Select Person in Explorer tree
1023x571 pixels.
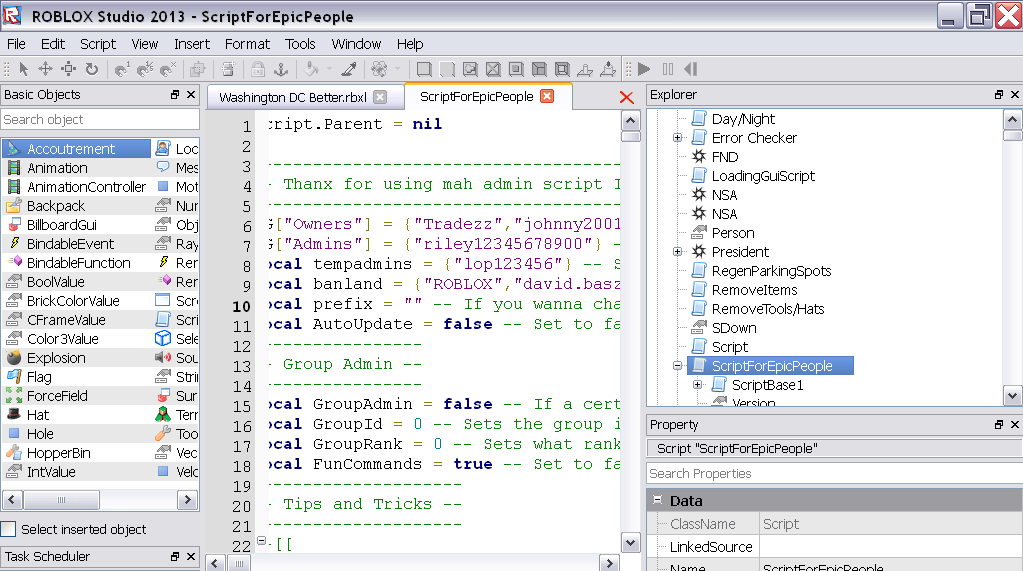733,233
